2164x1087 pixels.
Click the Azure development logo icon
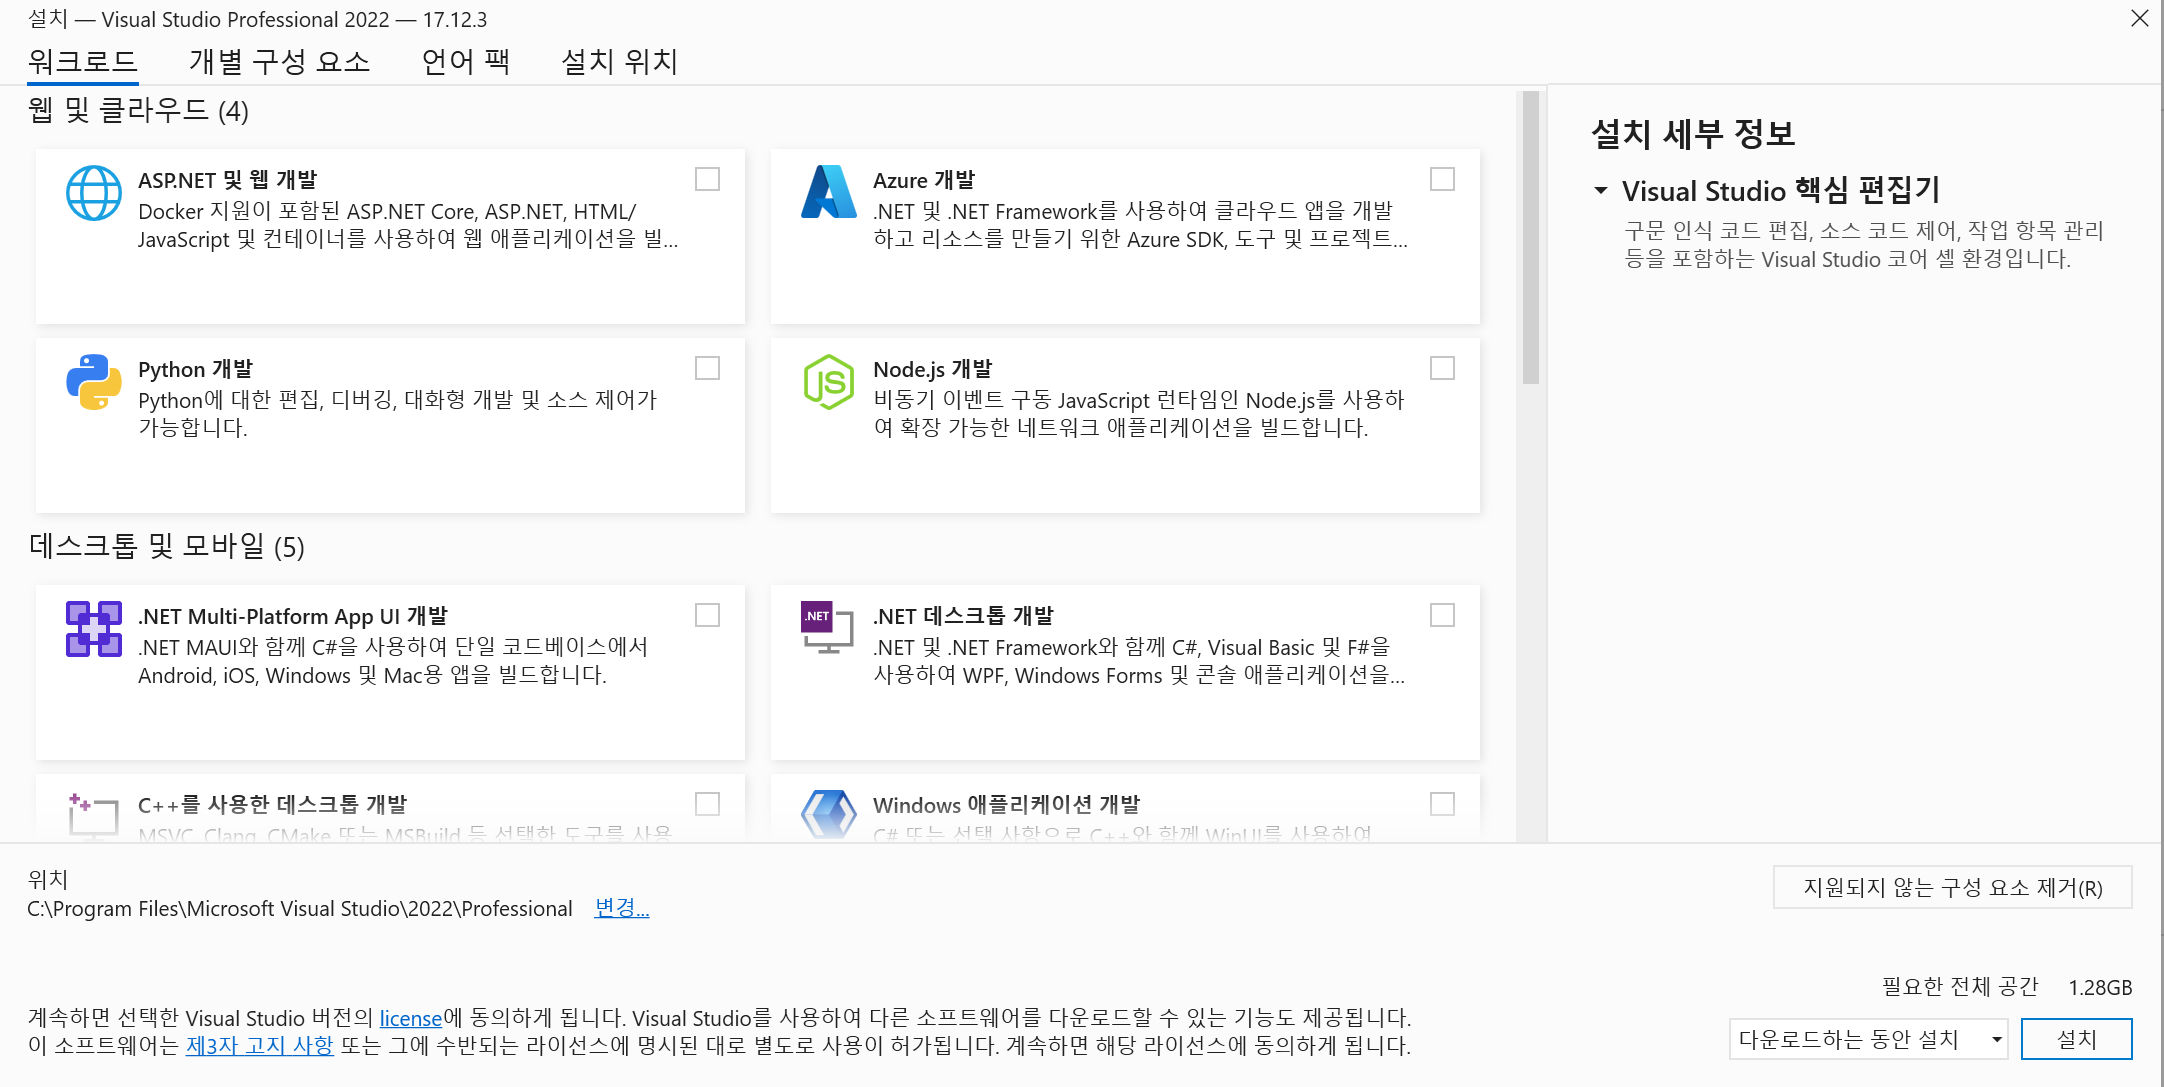(829, 192)
